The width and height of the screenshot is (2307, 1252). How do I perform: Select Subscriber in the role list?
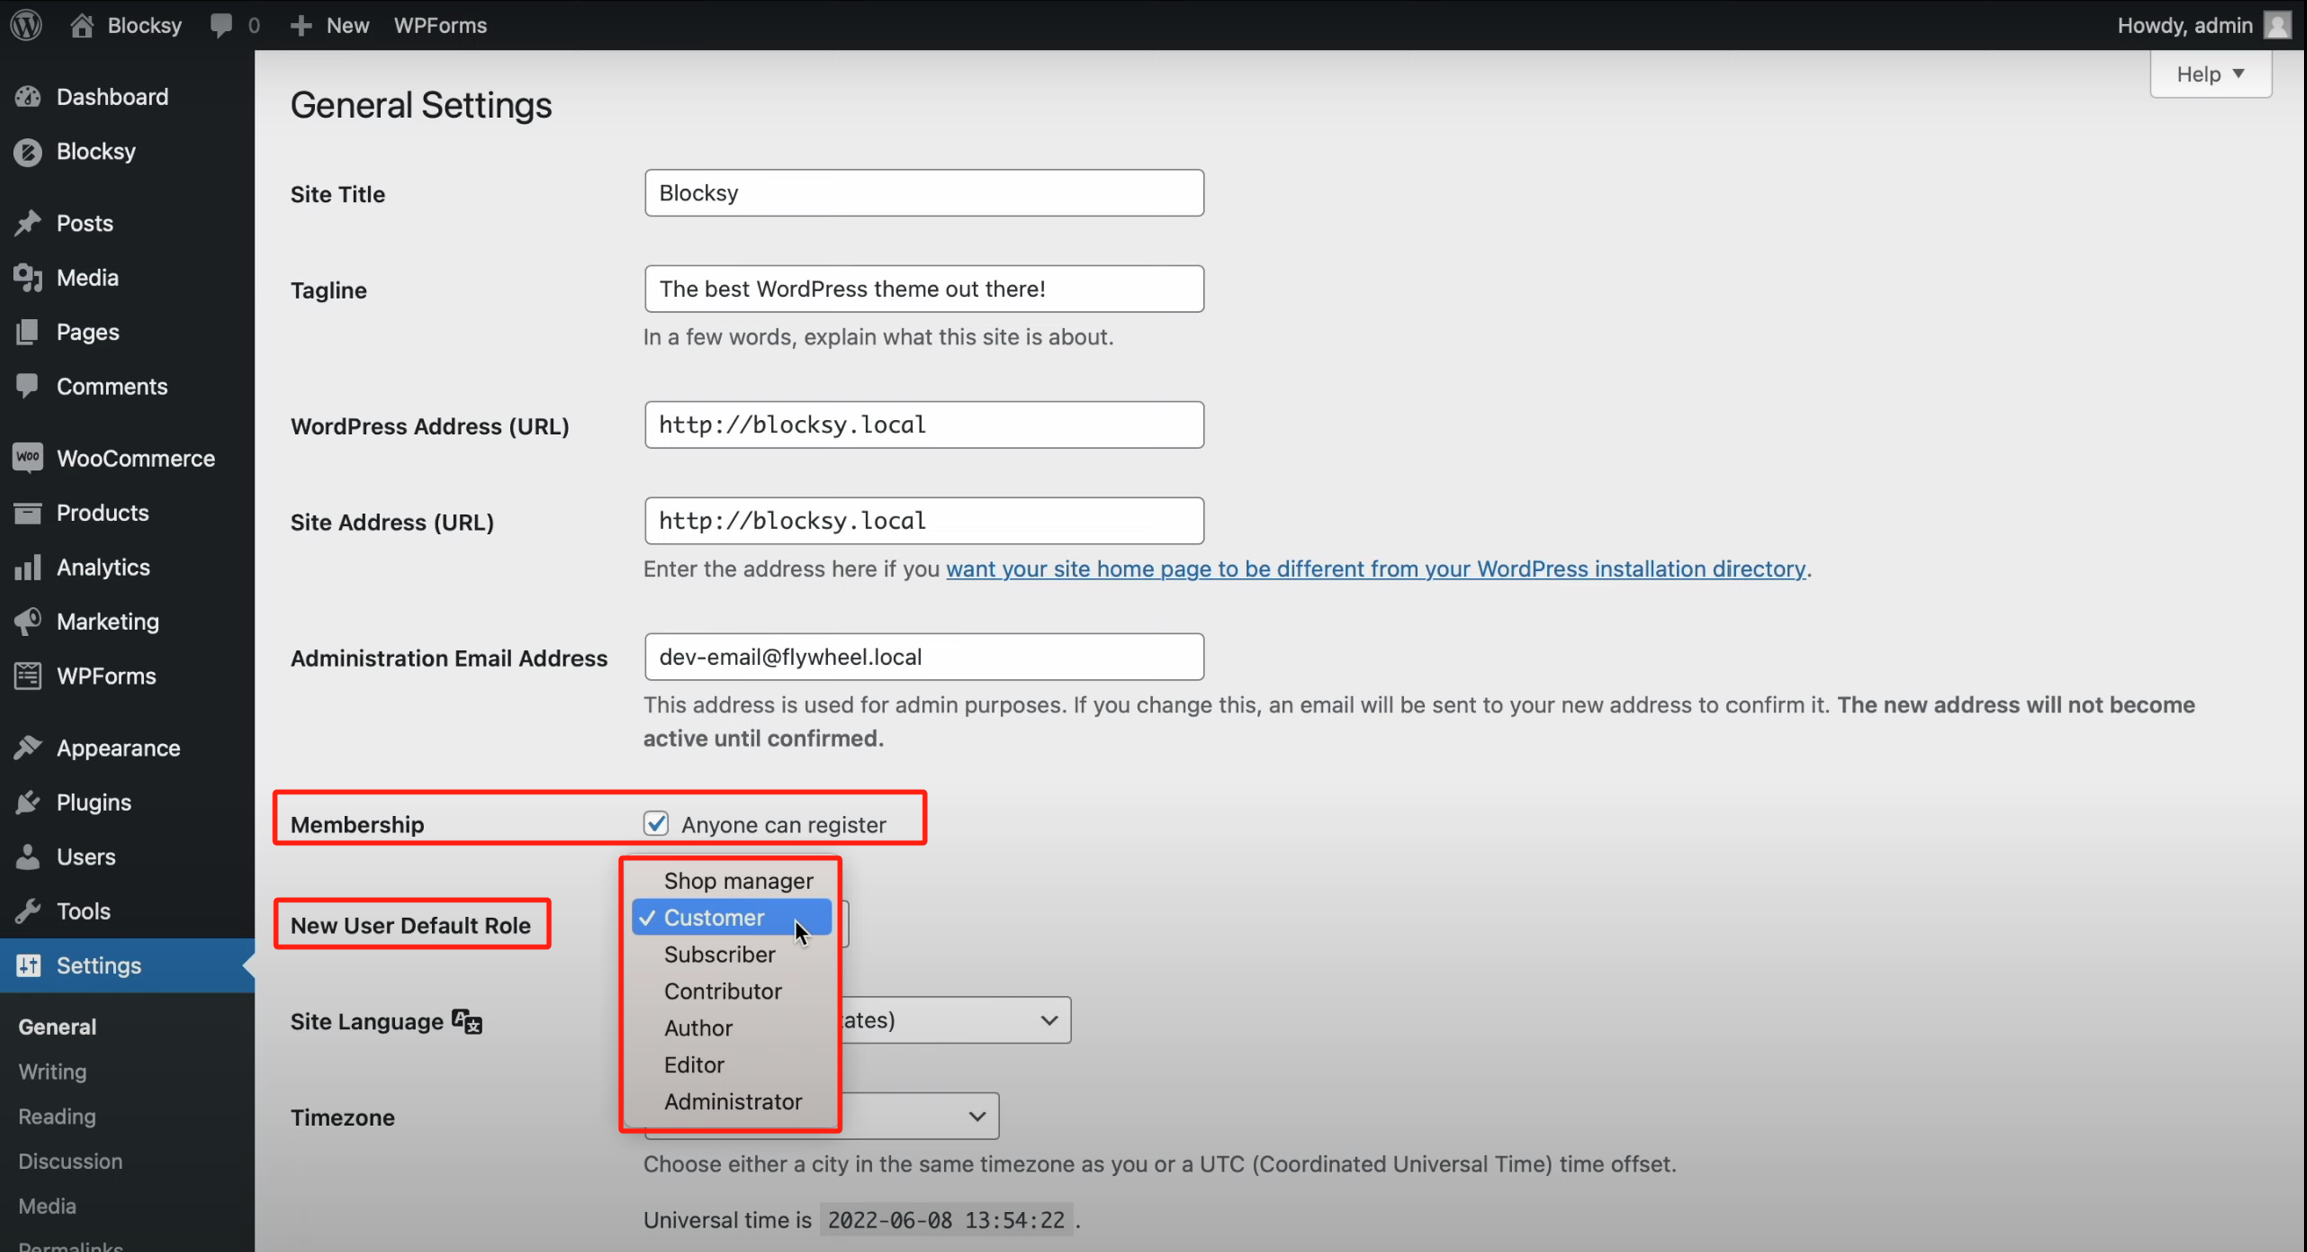pyautogui.click(x=720, y=954)
